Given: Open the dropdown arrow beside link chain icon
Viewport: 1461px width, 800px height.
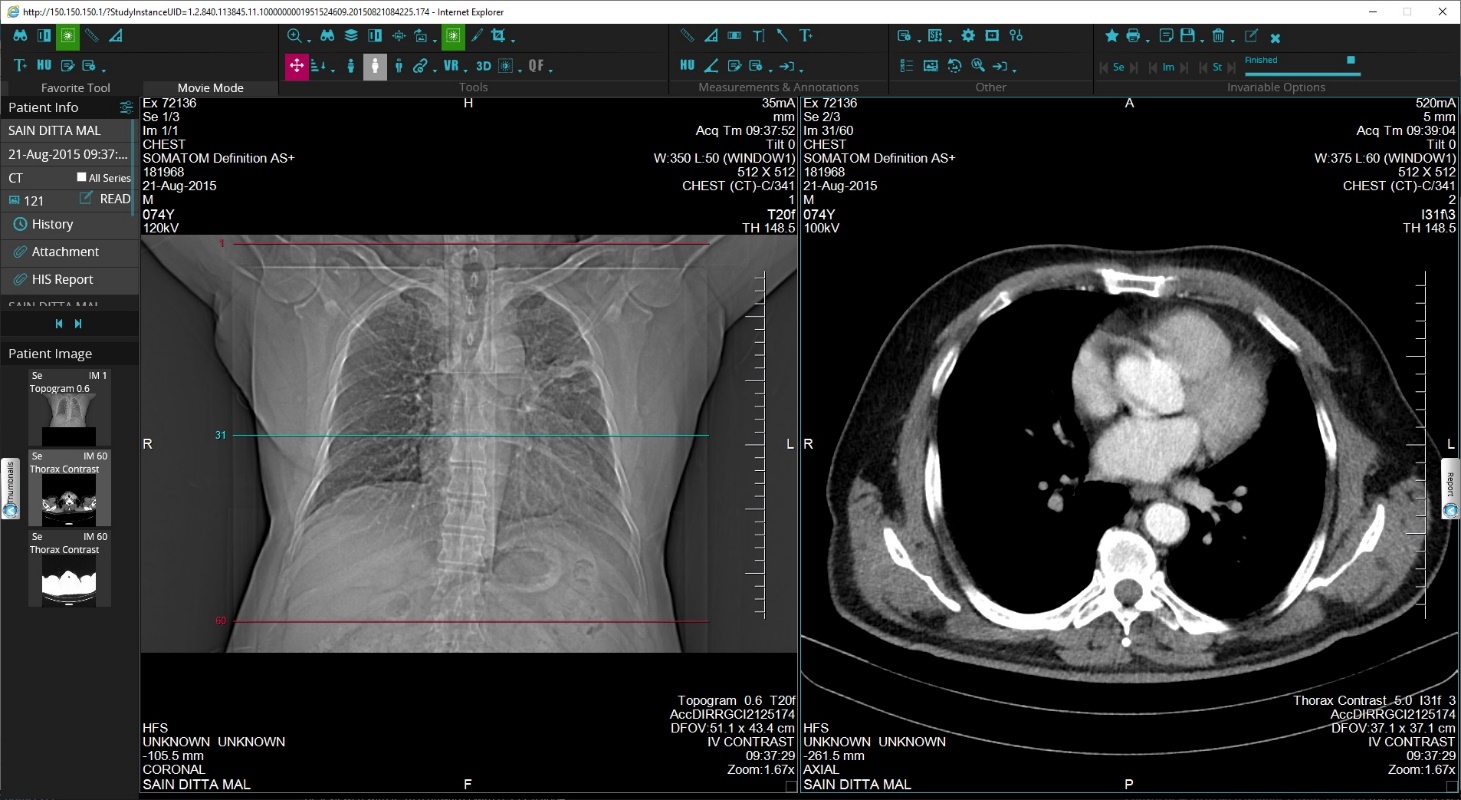Looking at the screenshot, I should pyautogui.click(x=435, y=71).
